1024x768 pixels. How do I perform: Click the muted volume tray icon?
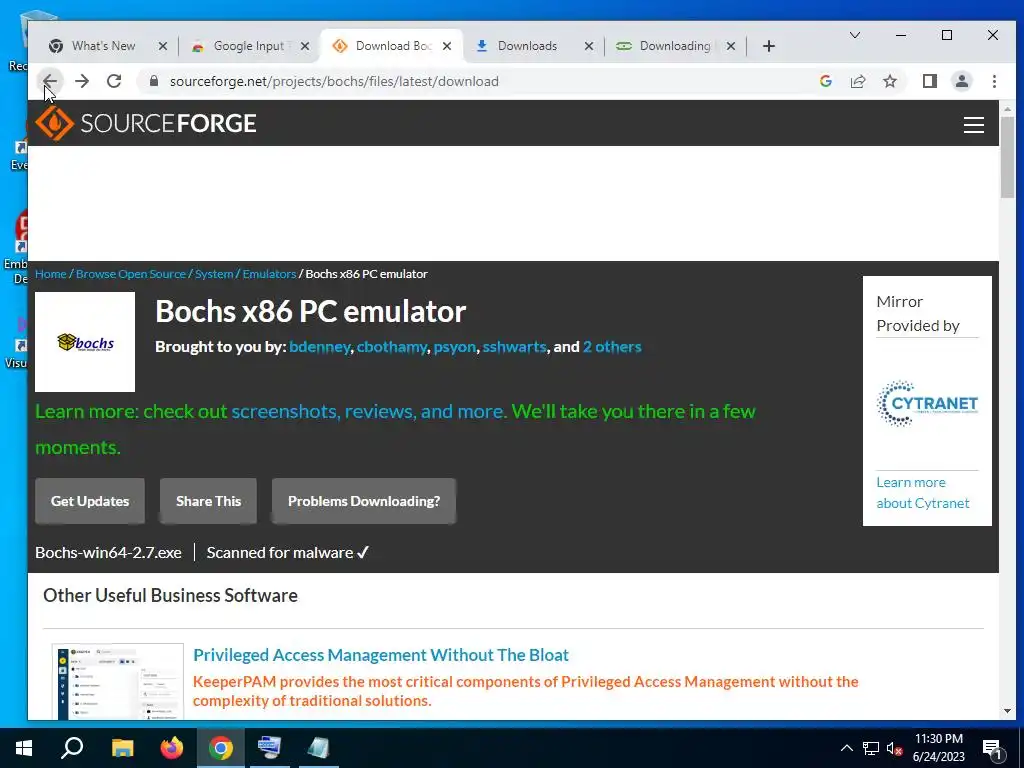(x=894, y=748)
